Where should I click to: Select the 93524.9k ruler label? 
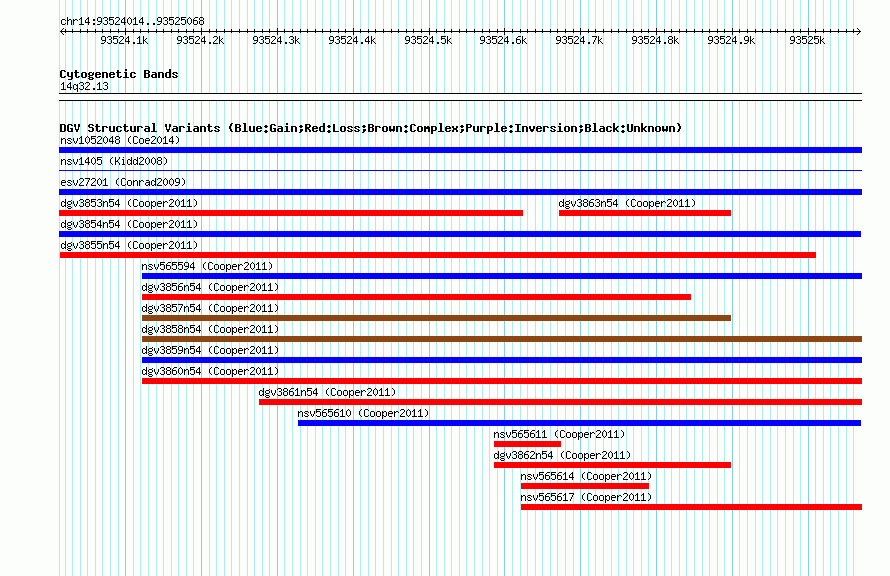click(x=731, y=40)
